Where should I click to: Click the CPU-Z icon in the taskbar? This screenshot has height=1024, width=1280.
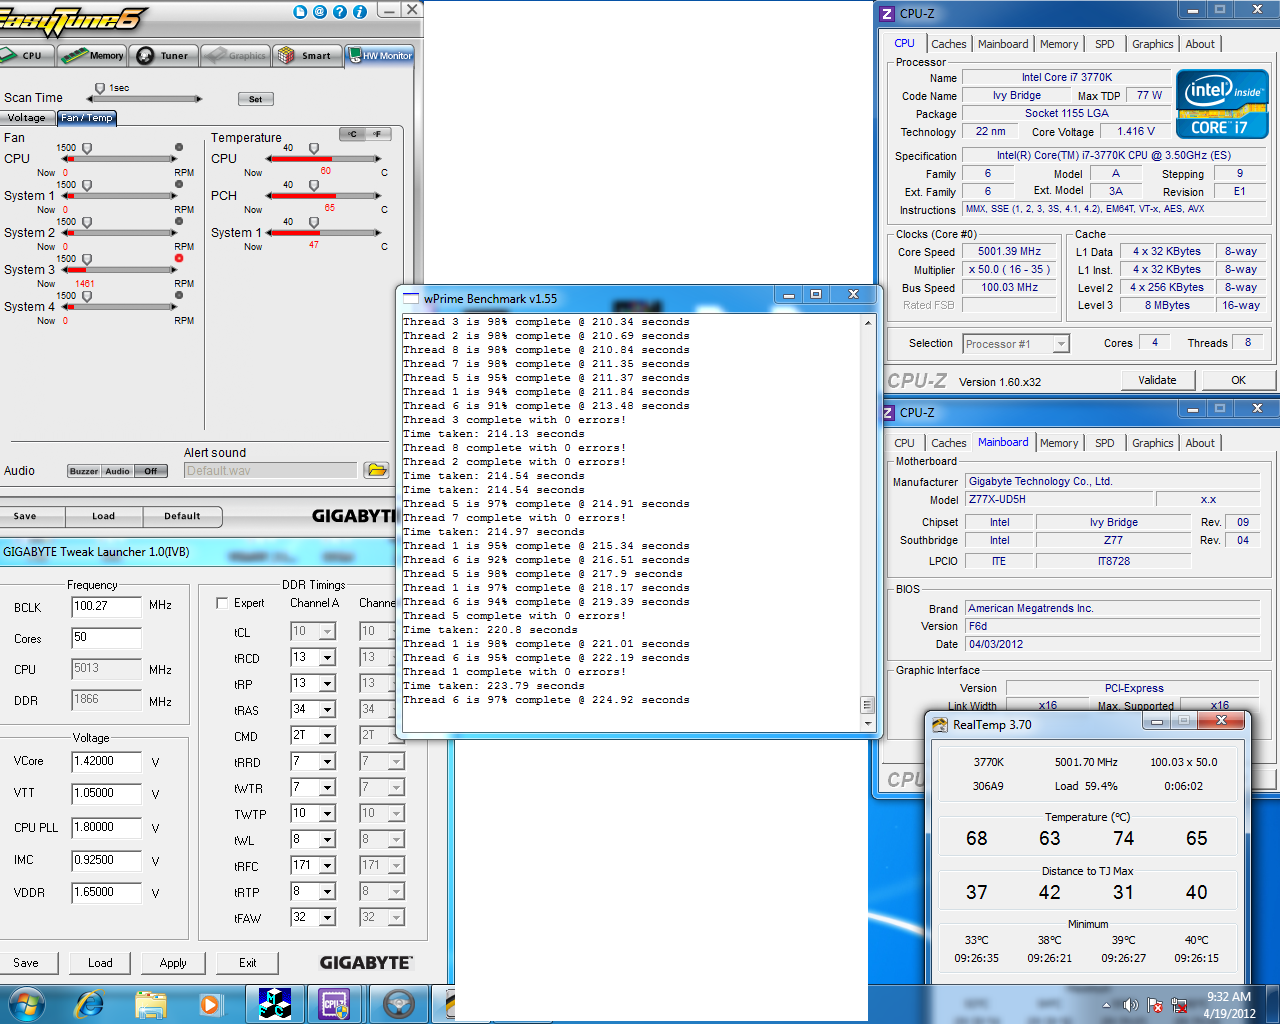[x=335, y=1003]
